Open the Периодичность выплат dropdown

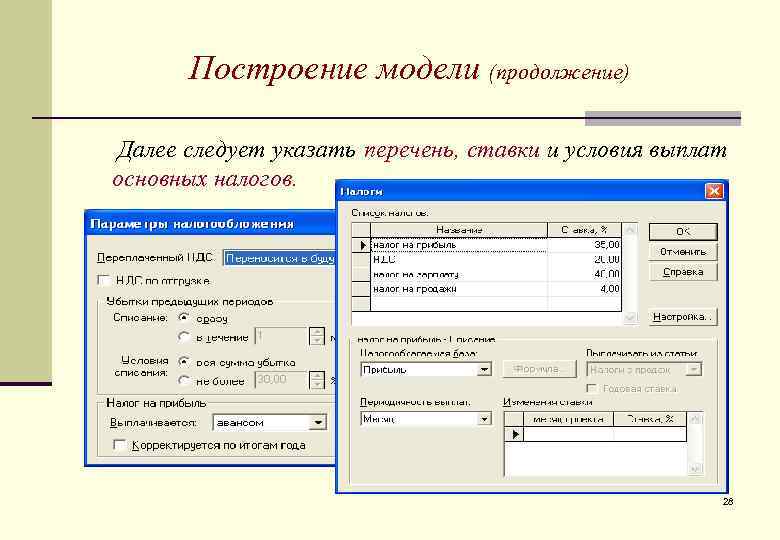tap(484, 419)
